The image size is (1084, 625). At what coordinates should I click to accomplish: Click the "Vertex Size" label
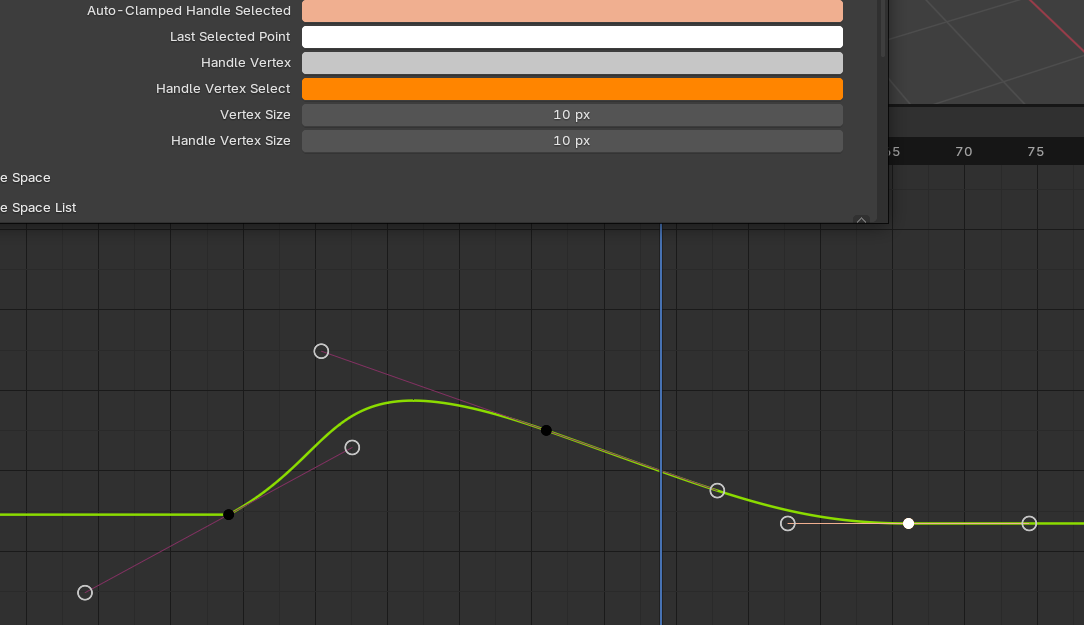pyautogui.click(x=255, y=115)
